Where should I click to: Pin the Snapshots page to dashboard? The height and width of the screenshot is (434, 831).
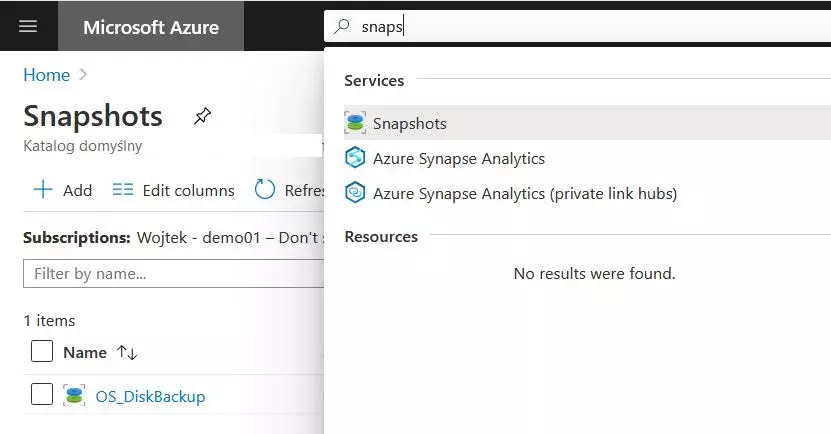tap(202, 116)
